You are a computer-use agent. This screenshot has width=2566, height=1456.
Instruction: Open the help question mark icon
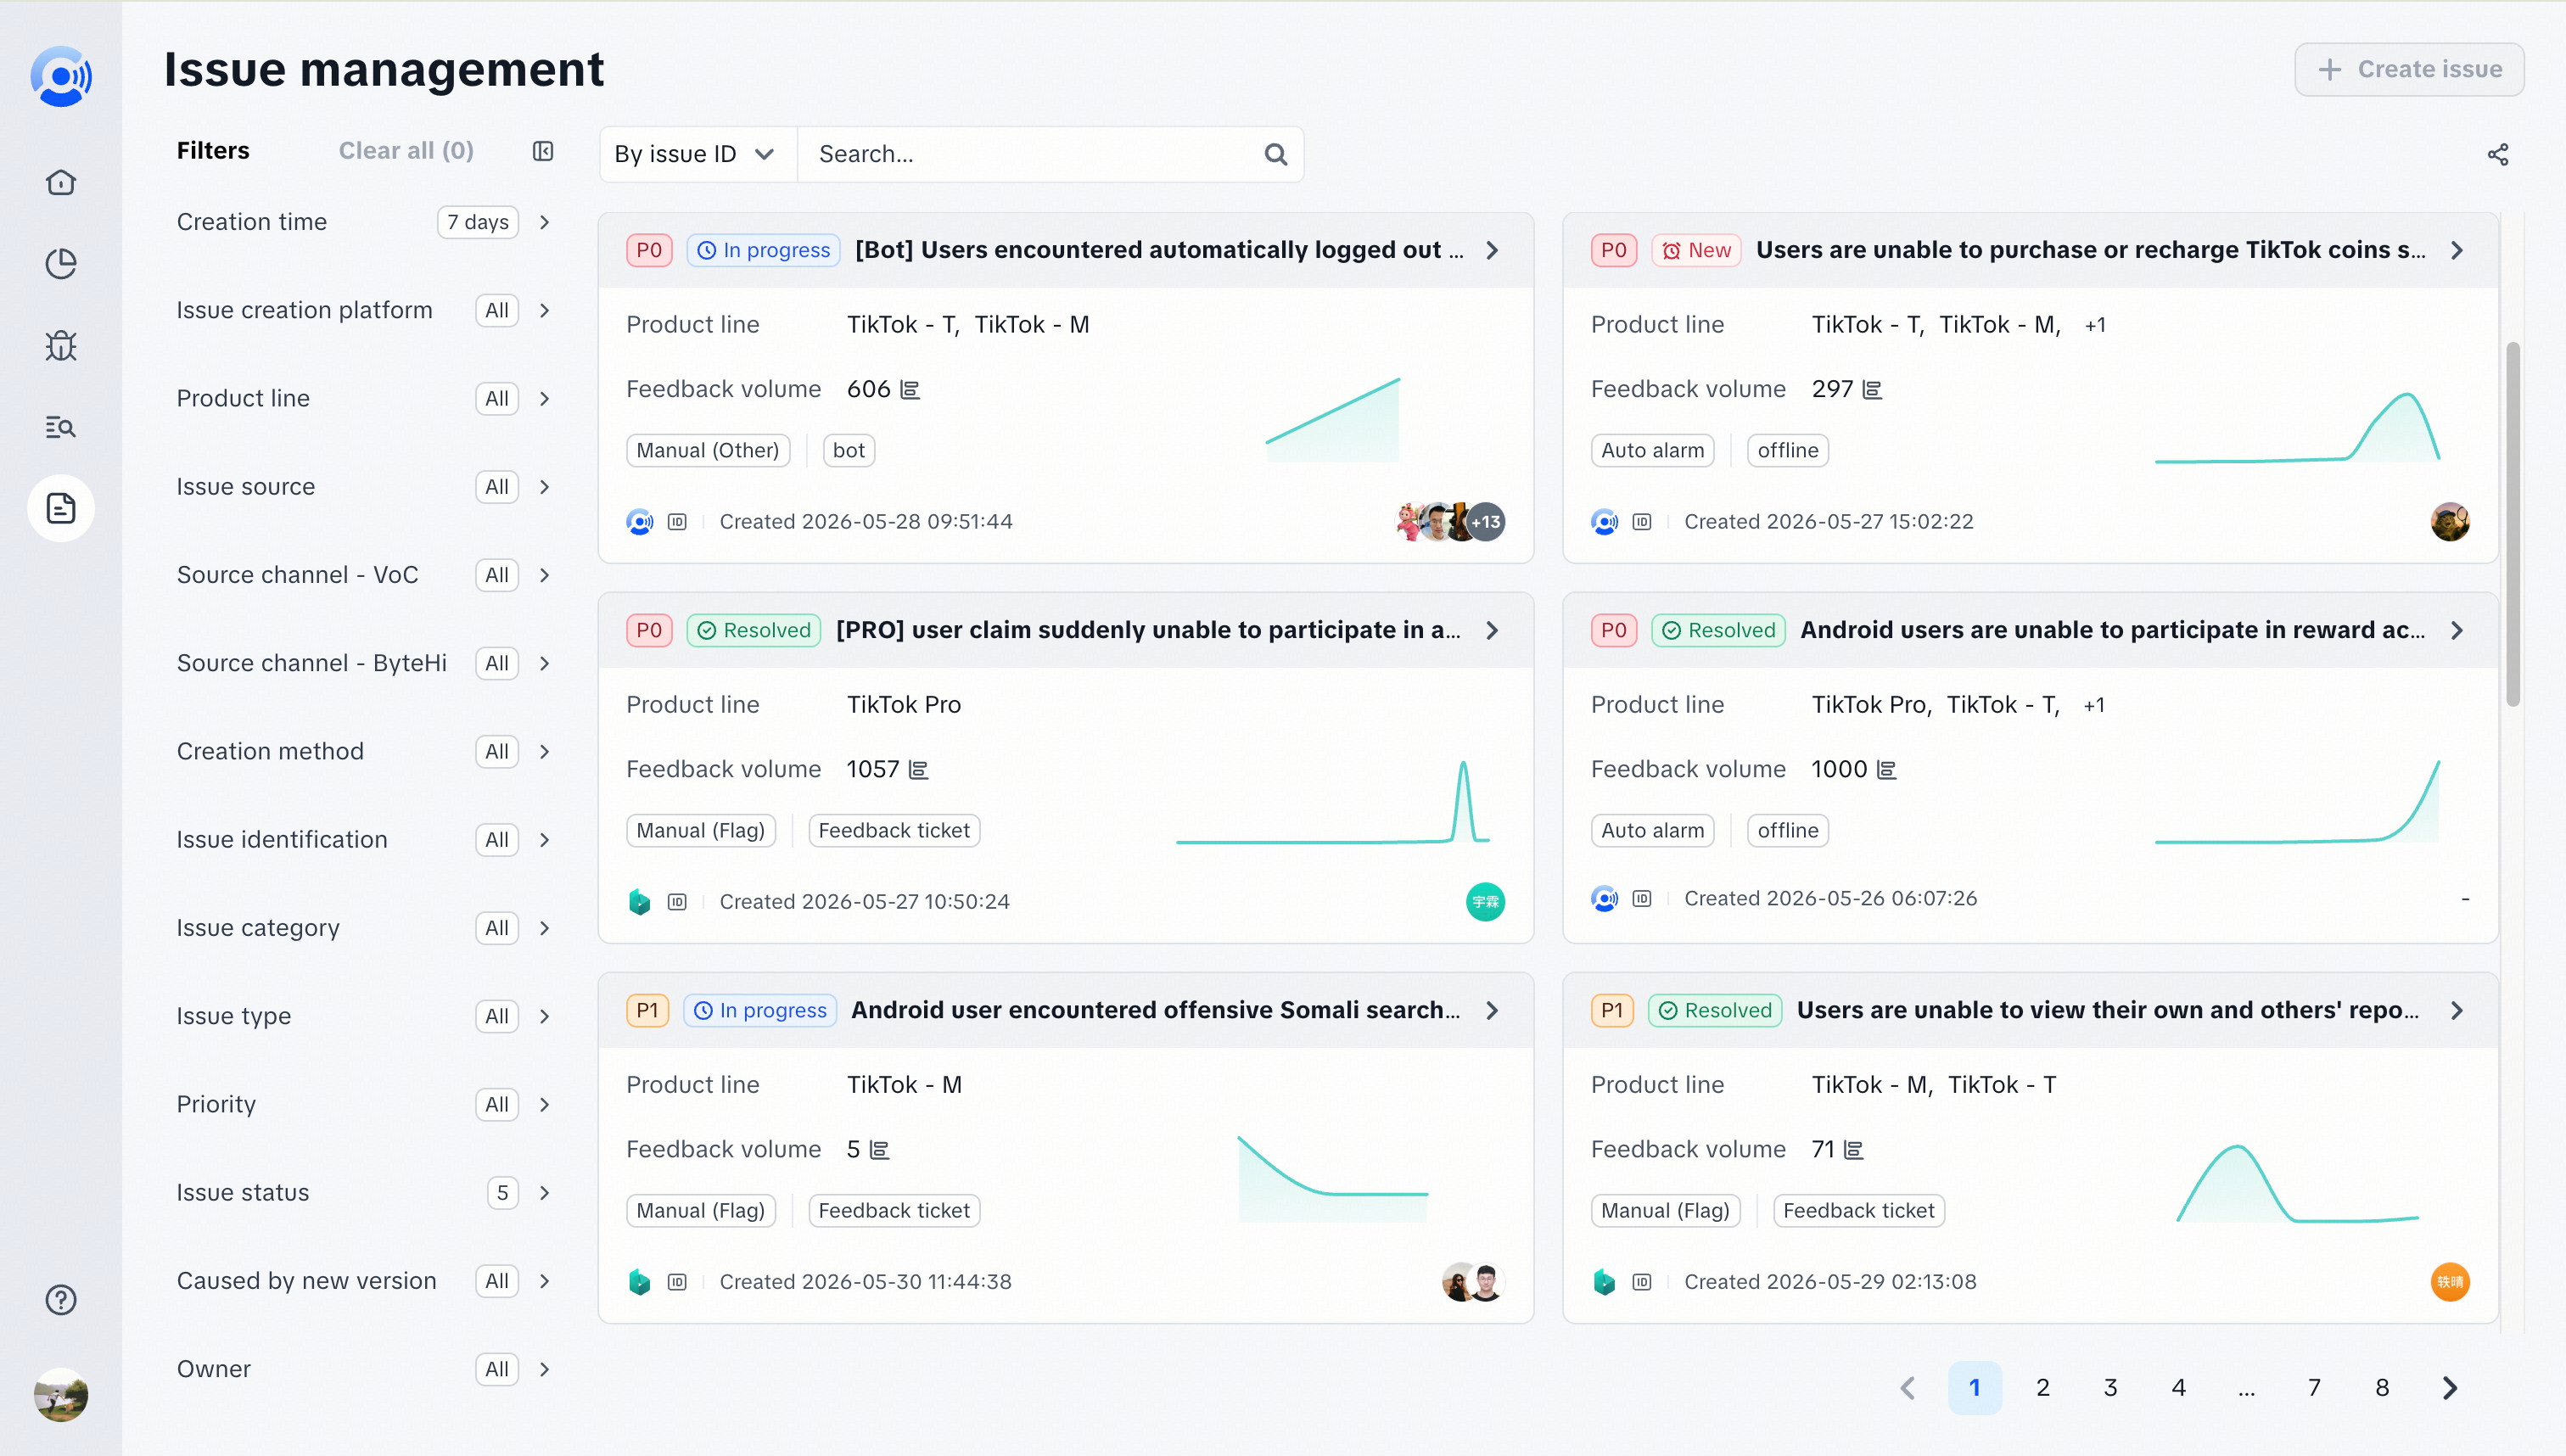61,1299
